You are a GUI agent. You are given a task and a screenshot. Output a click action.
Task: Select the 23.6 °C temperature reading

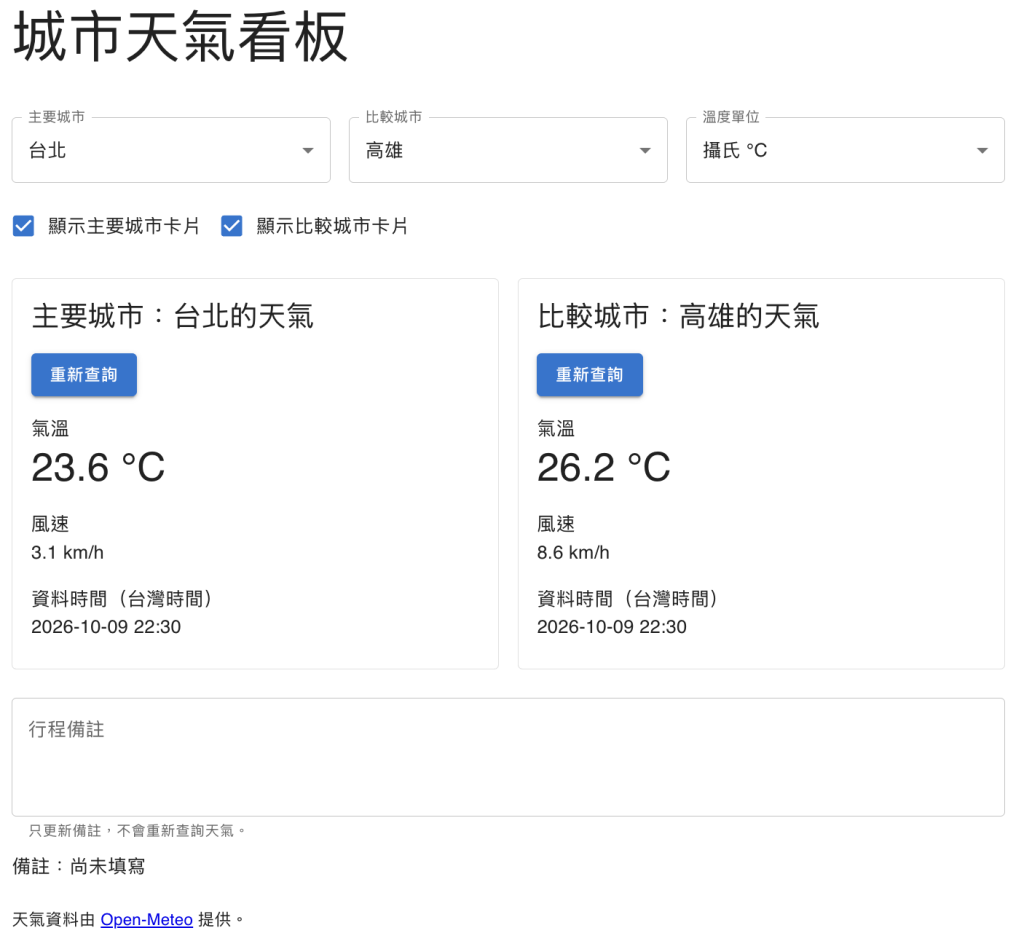98,467
